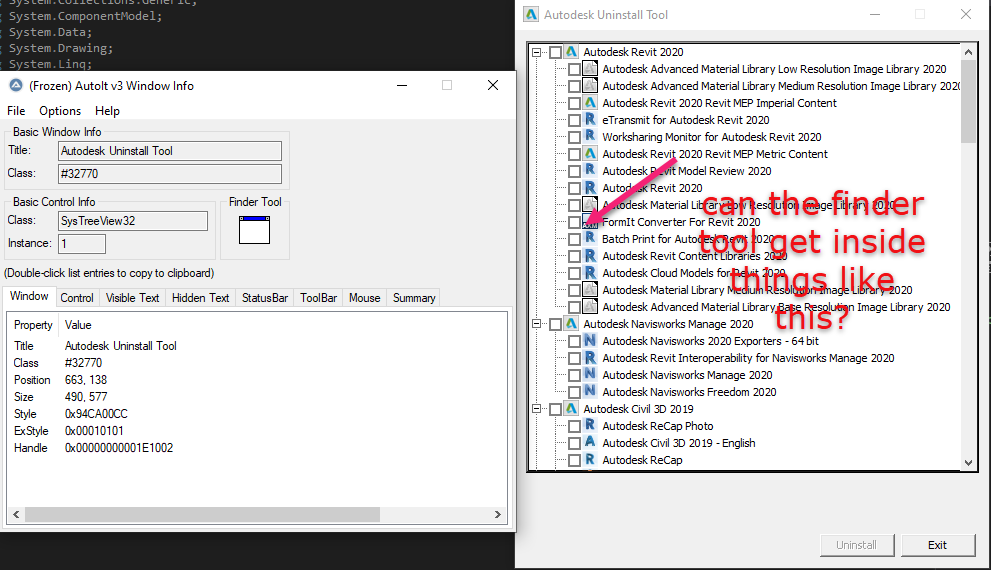Click the Autodesk Uninstall Tool title bar icon
Image resolution: width=991 pixels, height=570 pixels.
coord(531,15)
